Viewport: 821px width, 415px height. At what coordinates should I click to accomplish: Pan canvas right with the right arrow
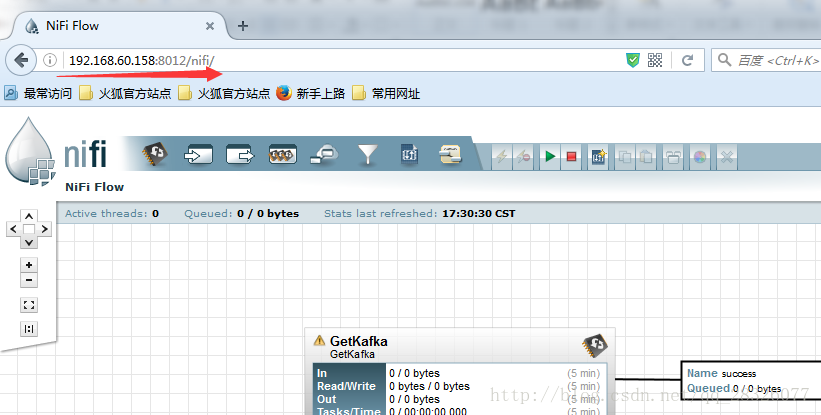(x=45, y=229)
